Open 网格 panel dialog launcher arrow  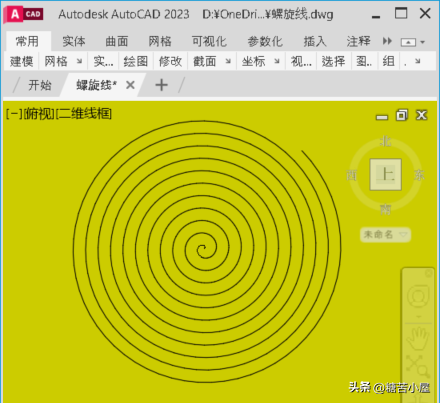(79, 61)
